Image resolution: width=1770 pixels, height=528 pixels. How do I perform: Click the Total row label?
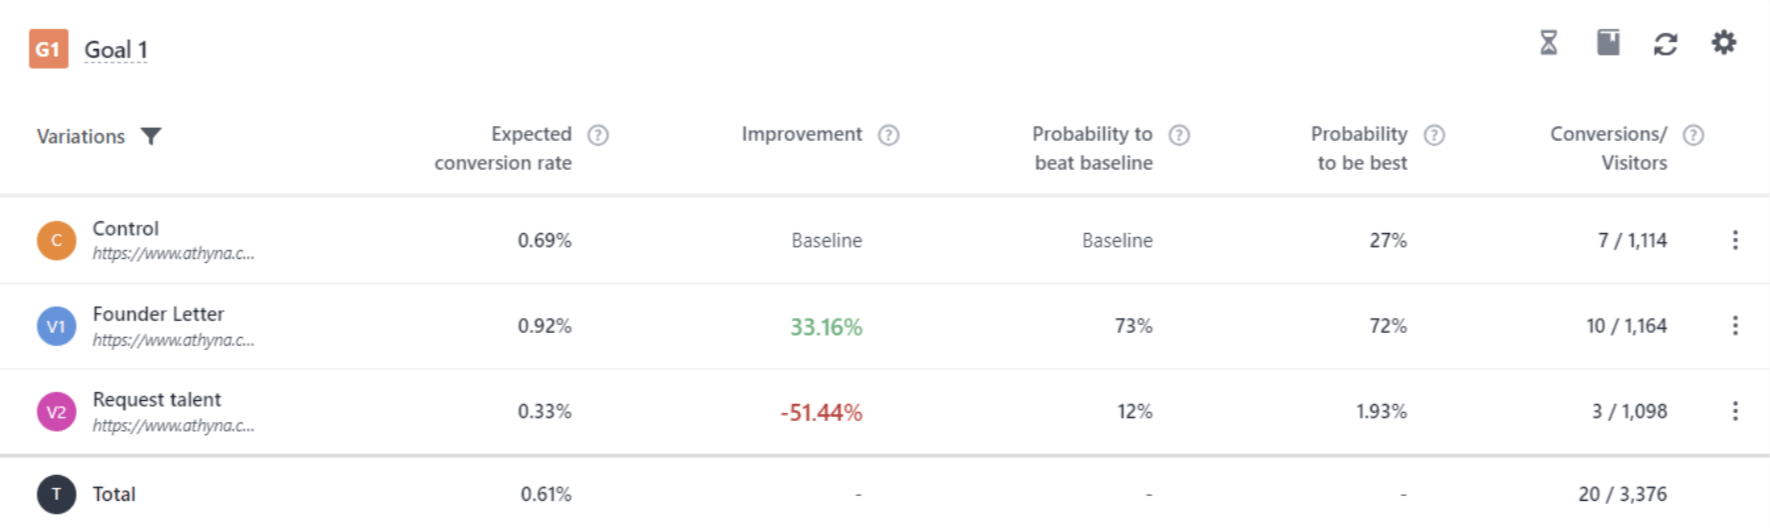114,494
